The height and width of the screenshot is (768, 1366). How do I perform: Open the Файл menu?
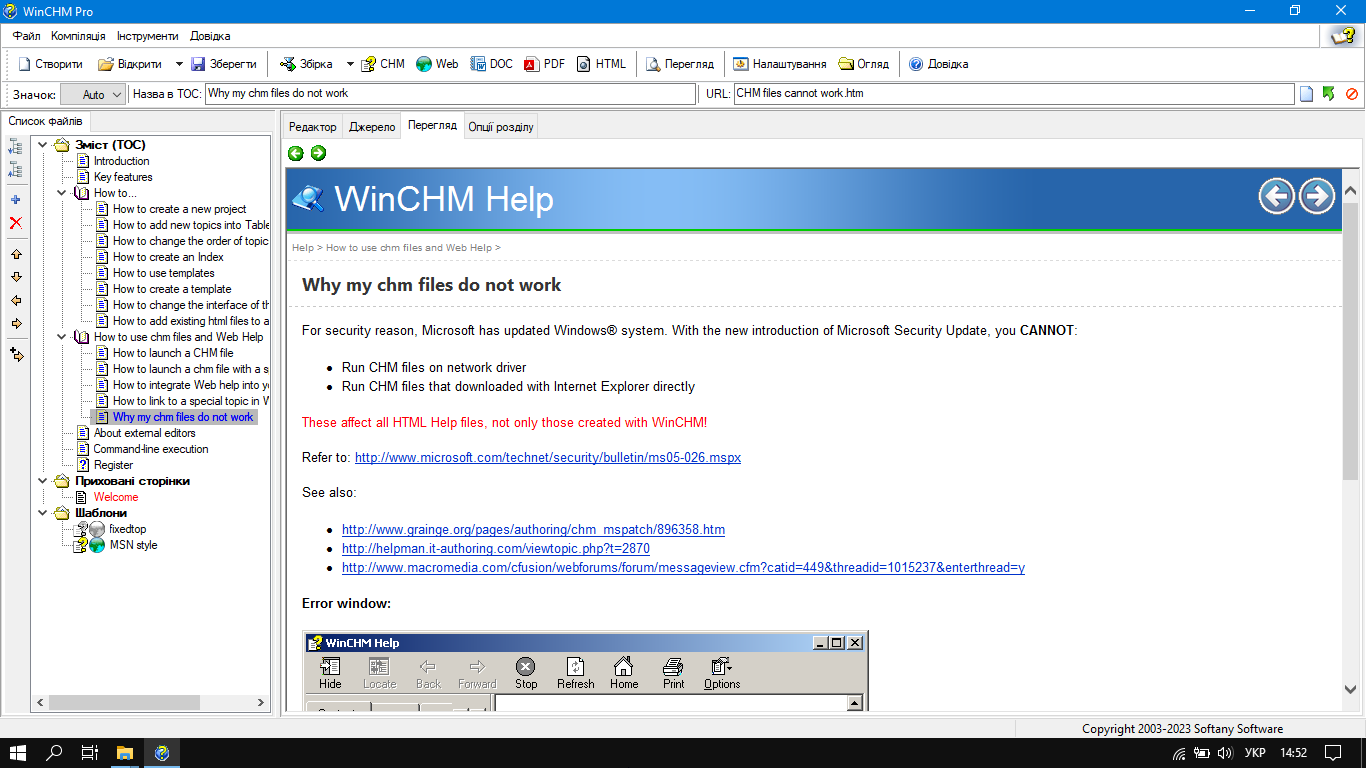point(27,36)
